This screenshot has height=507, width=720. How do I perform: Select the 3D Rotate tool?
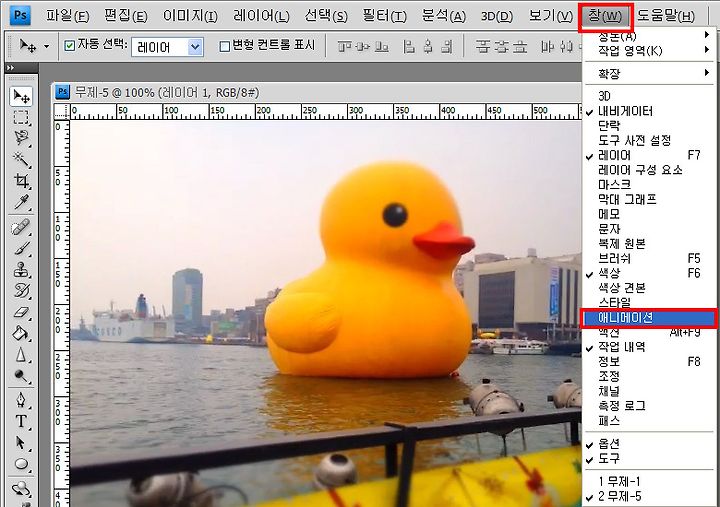point(21,489)
